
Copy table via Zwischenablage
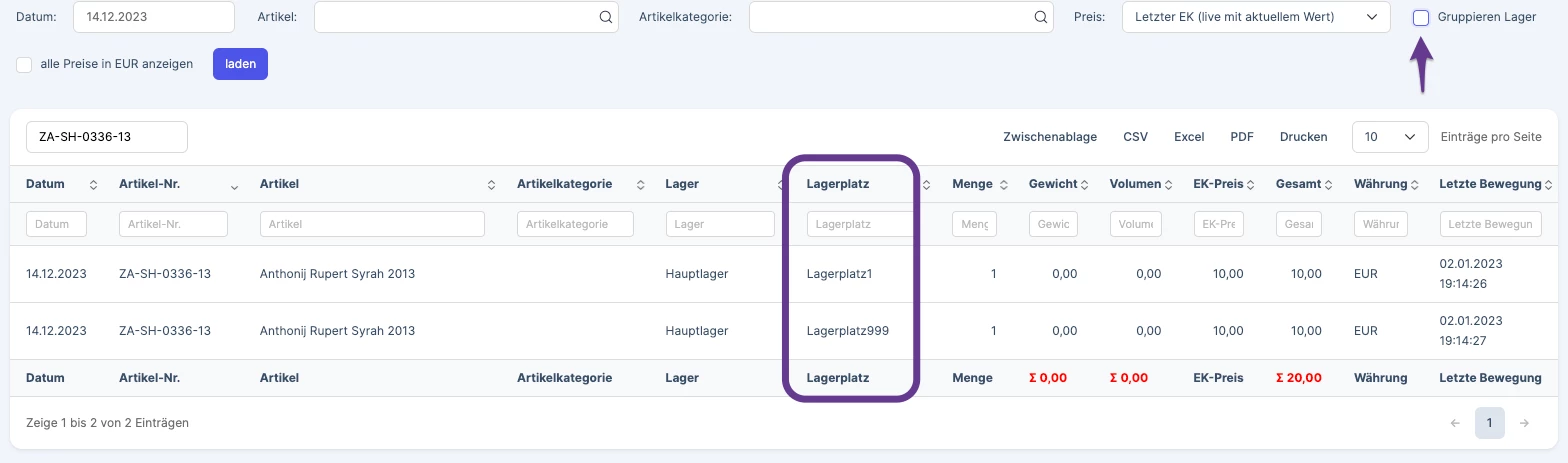point(1050,137)
